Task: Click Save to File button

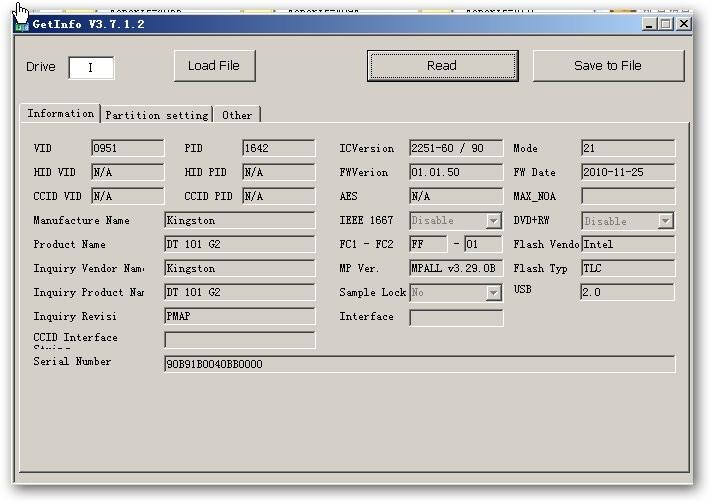Action: pyautogui.click(x=608, y=66)
